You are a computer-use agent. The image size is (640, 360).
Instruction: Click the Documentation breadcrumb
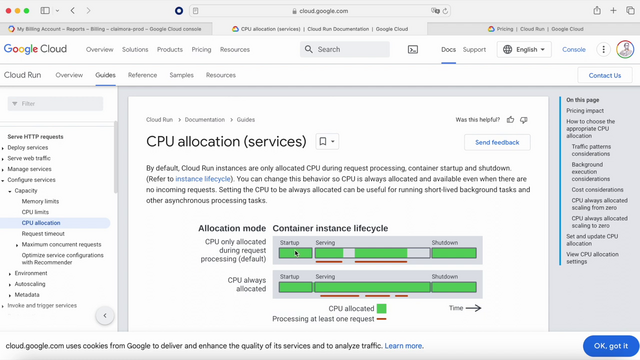pos(204,120)
